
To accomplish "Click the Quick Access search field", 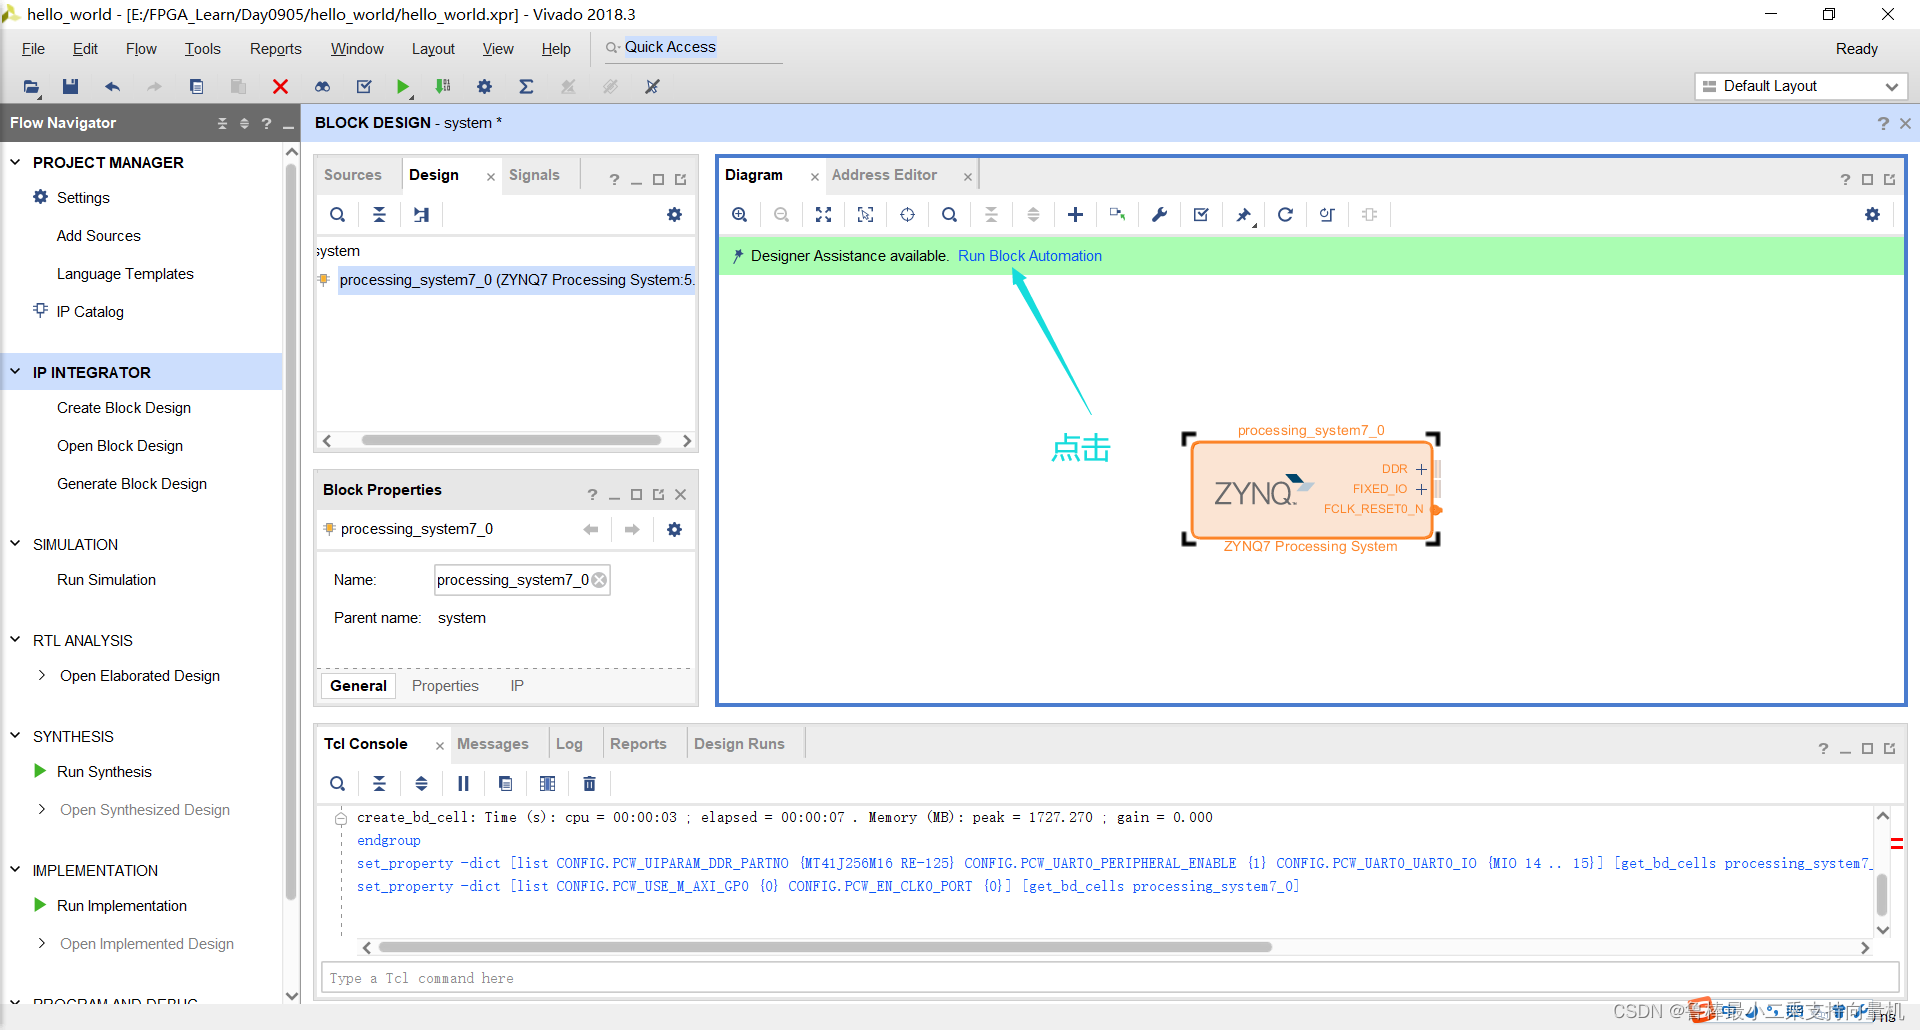I will [692, 47].
